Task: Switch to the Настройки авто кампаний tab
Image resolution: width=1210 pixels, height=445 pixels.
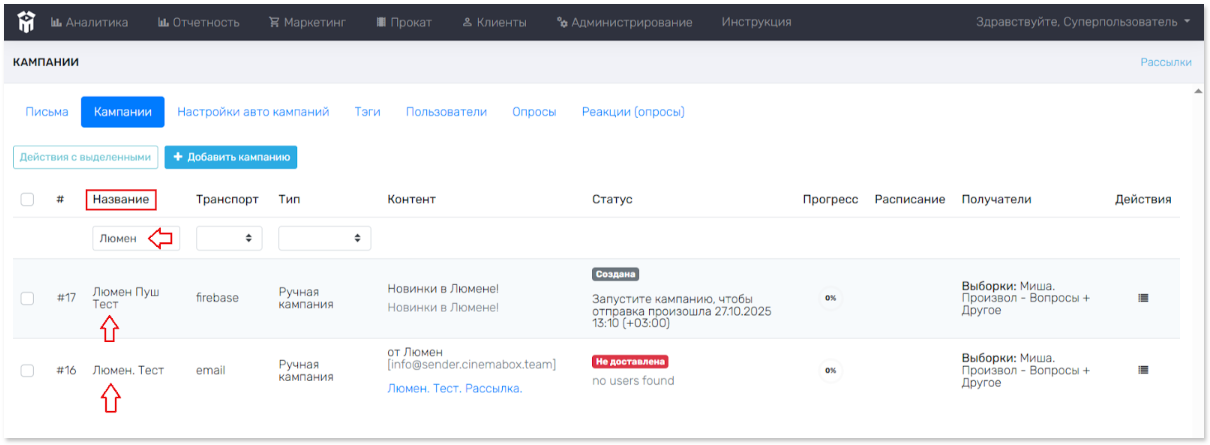Action: tap(253, 112)
